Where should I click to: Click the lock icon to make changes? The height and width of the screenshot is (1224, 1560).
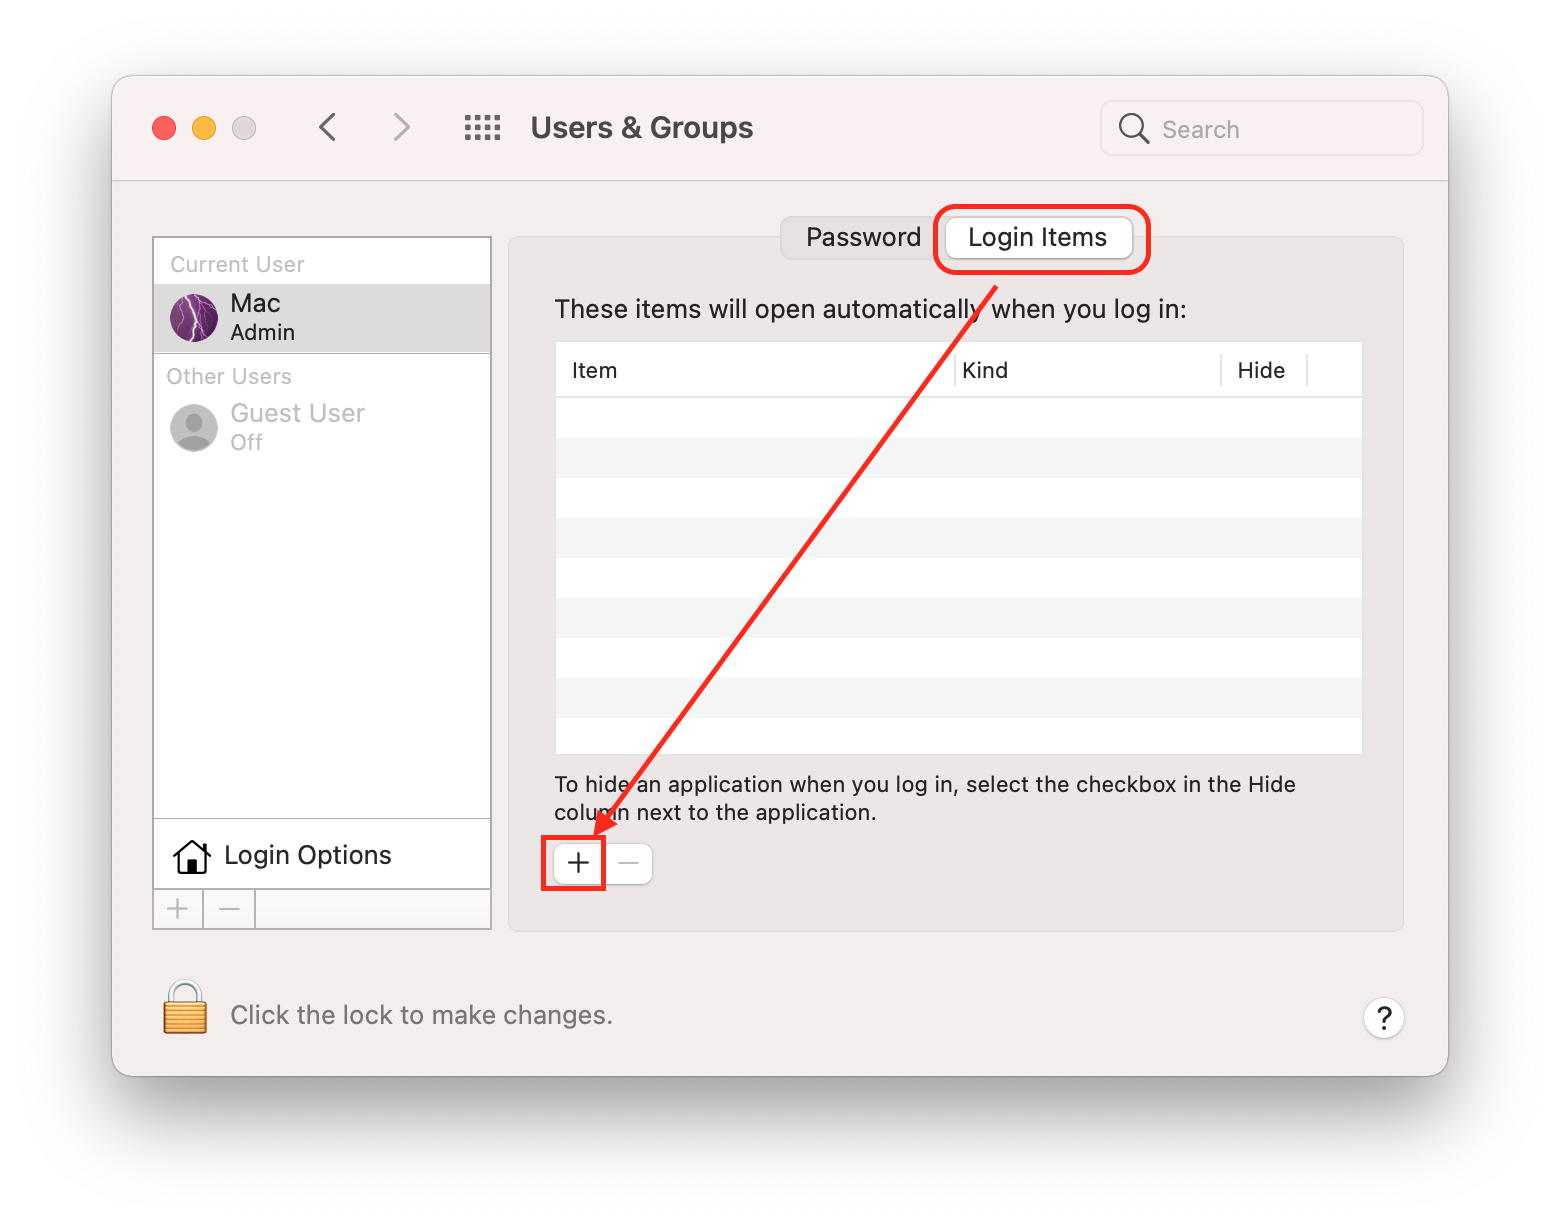pos(185,1008)
